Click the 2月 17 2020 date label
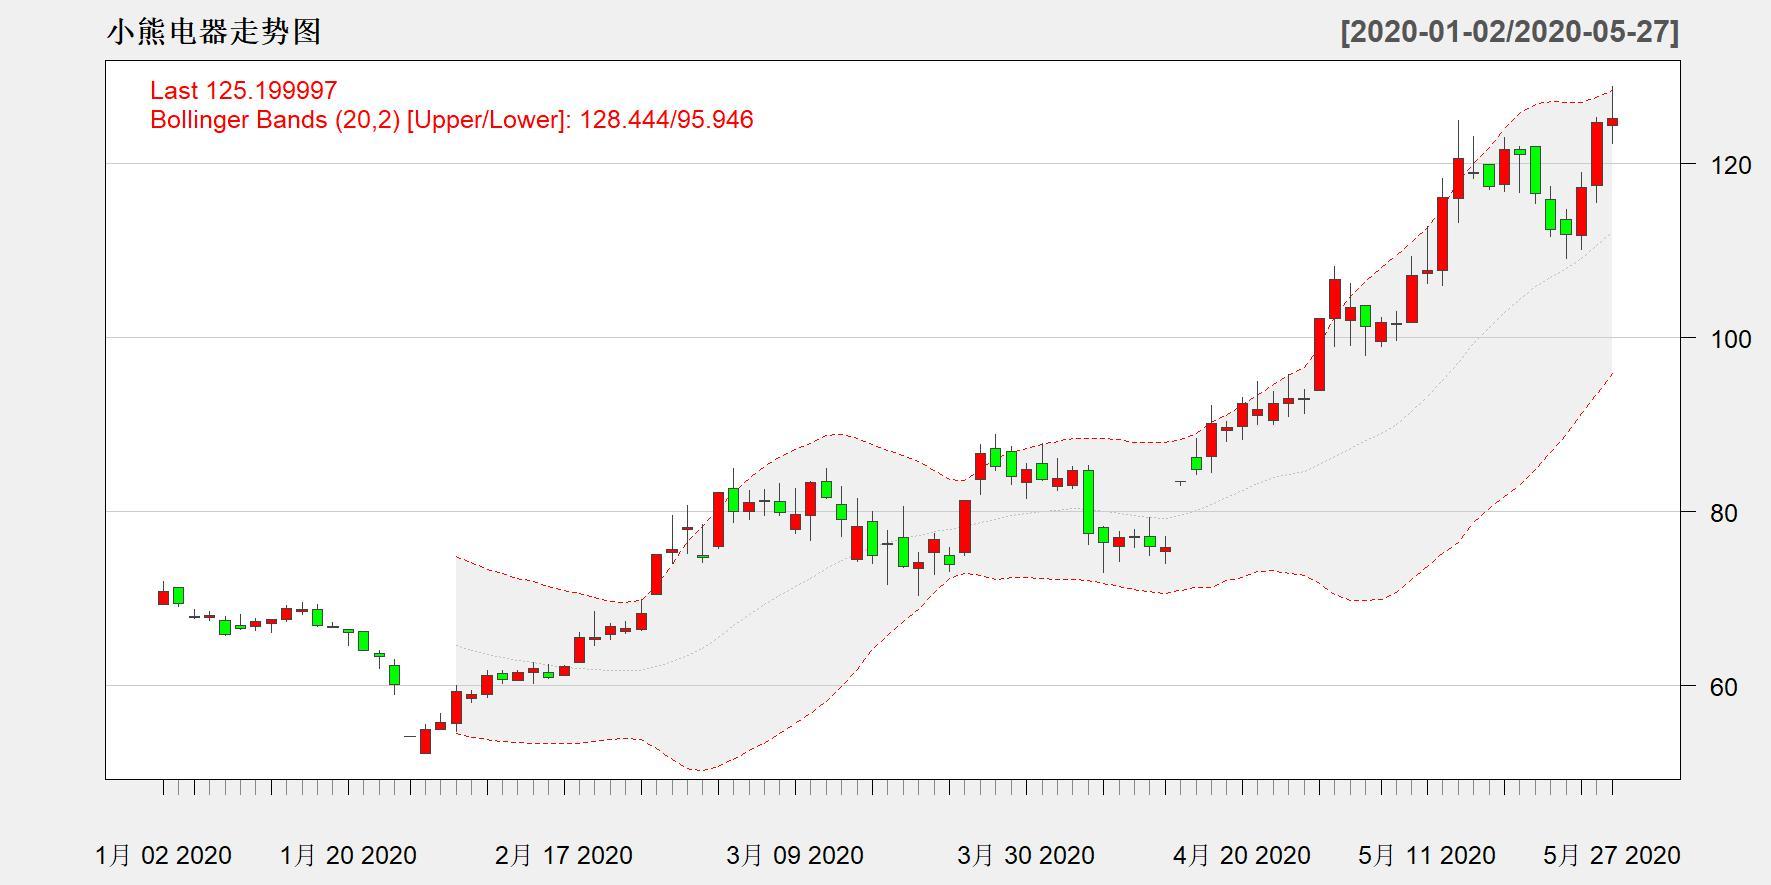1771x885 pixels. click(564, 856)
